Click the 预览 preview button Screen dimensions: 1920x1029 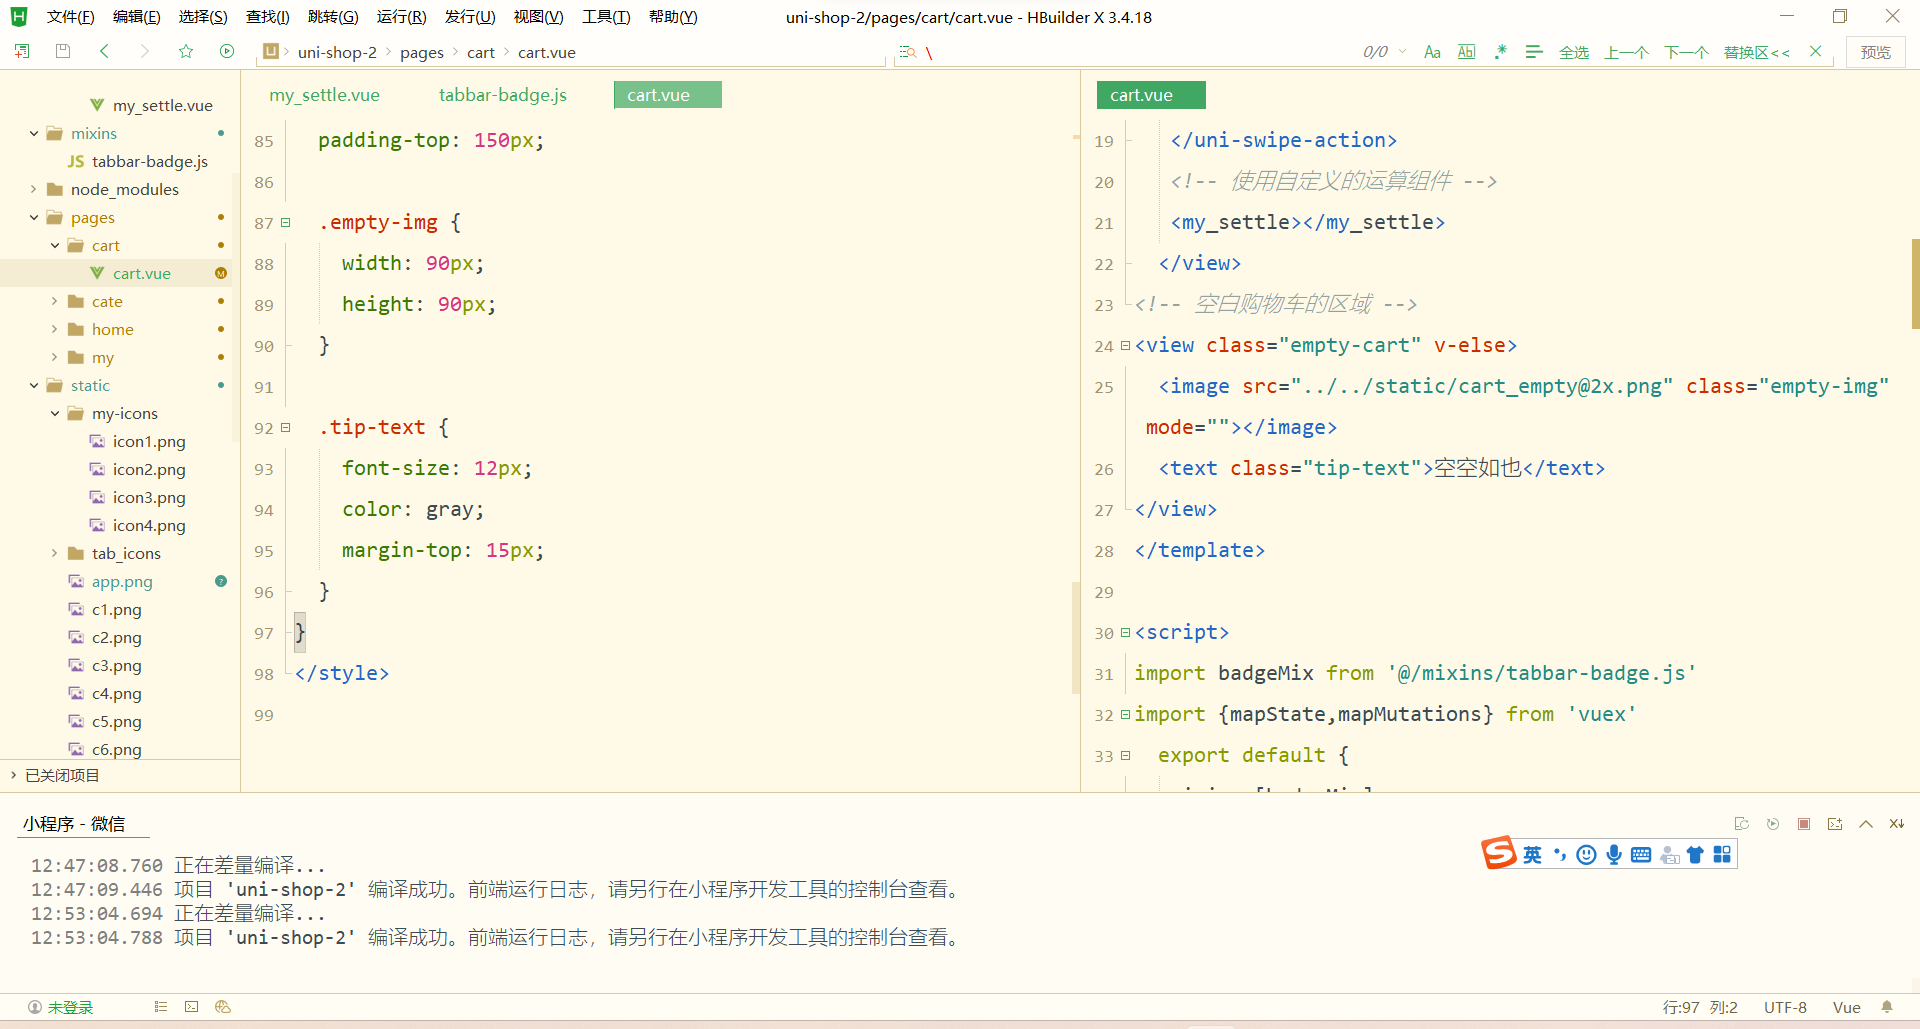(x=1875, y=52)
